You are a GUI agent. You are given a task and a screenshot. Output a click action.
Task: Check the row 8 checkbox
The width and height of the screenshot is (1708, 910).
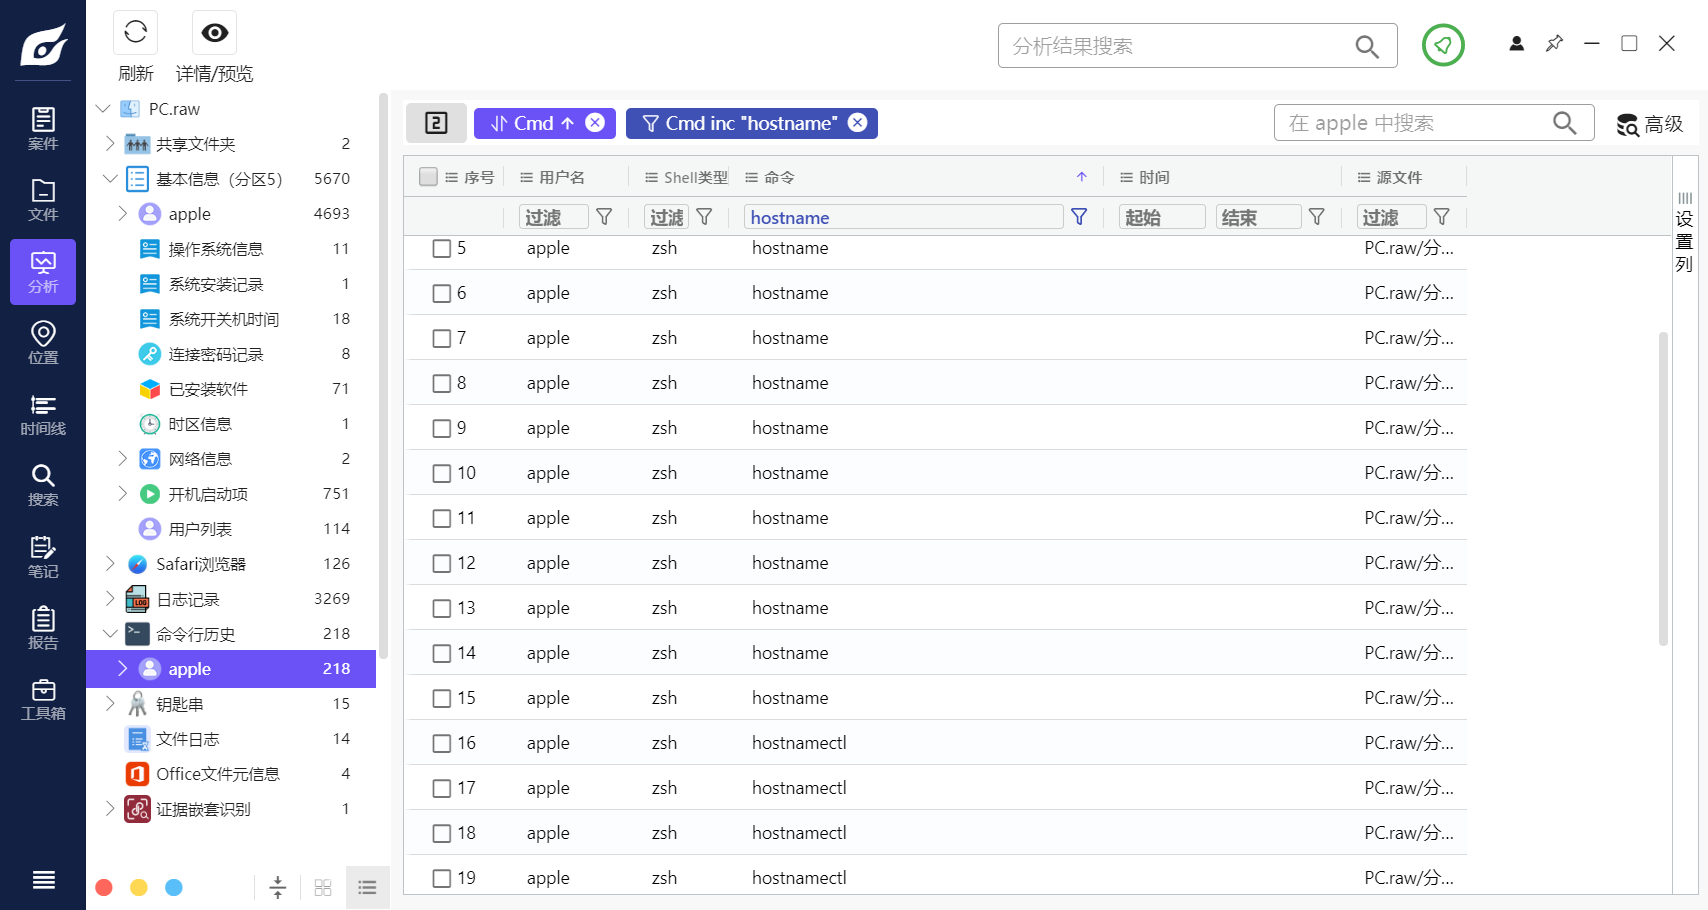point(442,383)
